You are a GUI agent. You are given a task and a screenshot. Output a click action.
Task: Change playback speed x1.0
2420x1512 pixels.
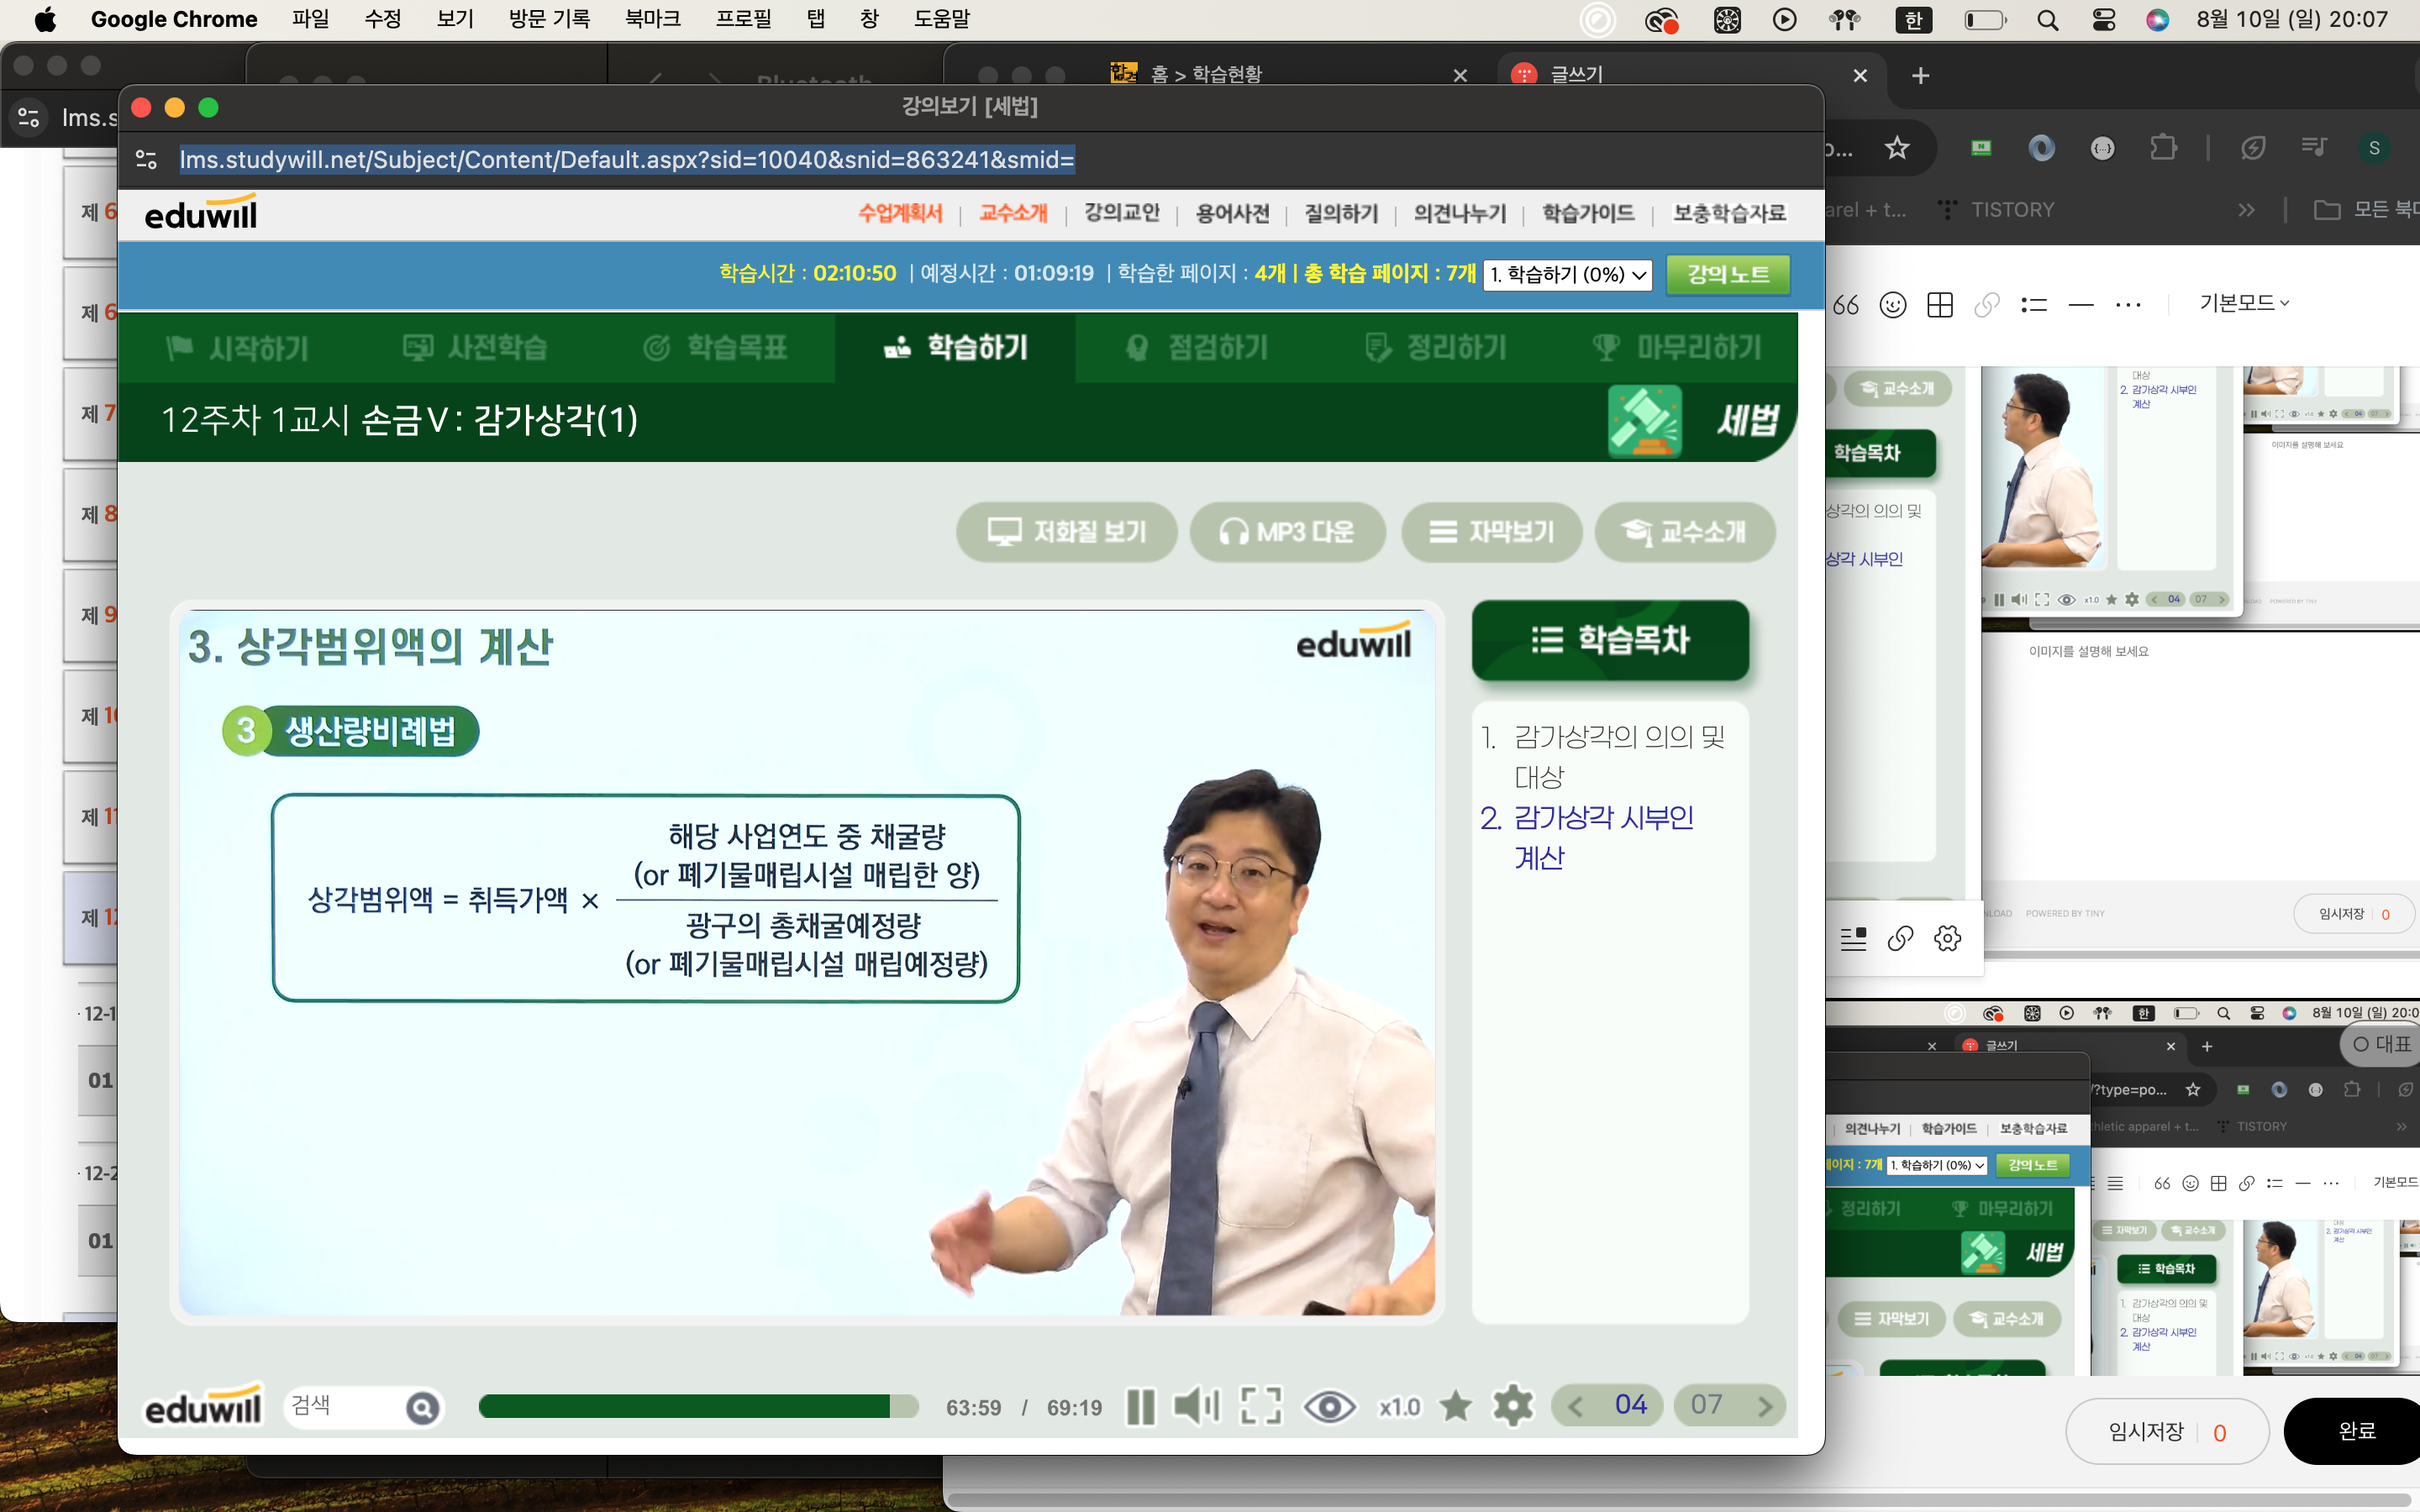point(1399,1407)
